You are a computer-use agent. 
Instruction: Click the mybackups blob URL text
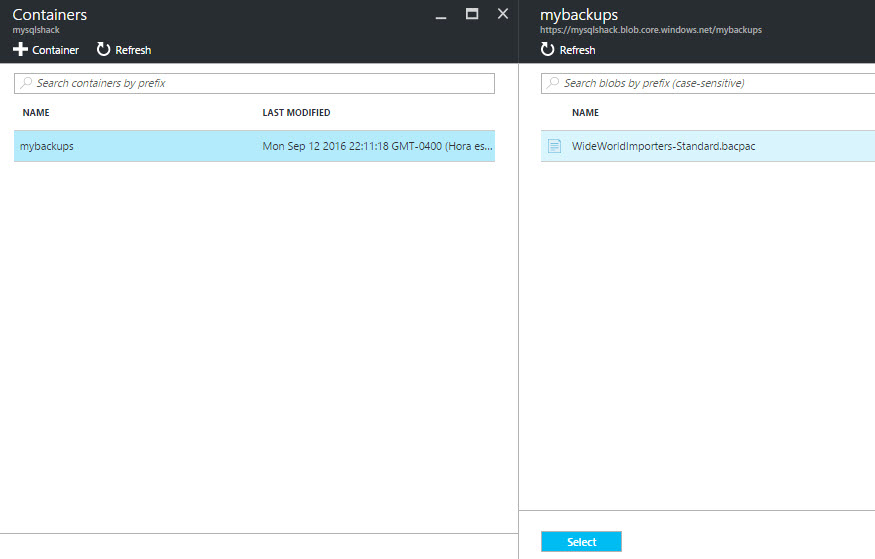coord(650,30)
